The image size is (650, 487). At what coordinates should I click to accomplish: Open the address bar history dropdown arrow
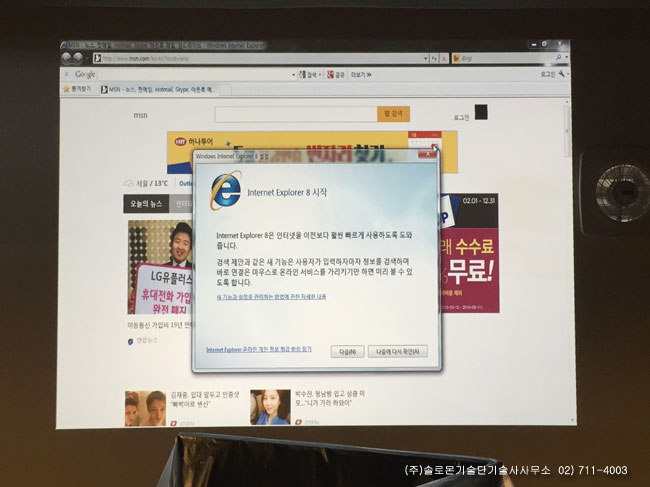pos(426,59)
